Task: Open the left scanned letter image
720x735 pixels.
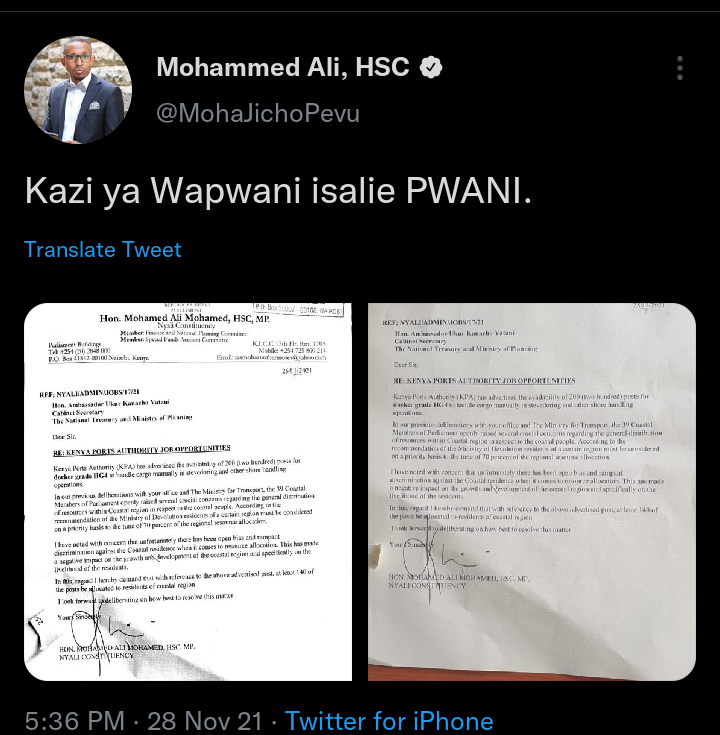Action: (188, 492)
